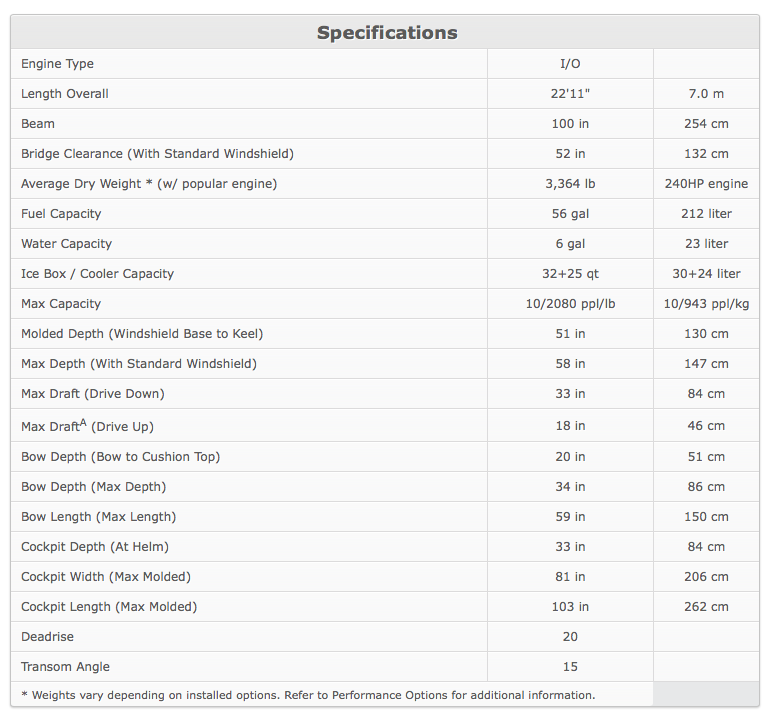Click the Length Overall value 22'11"
The height and width of the screenshot is (724, 773).
tap(570, 94)
